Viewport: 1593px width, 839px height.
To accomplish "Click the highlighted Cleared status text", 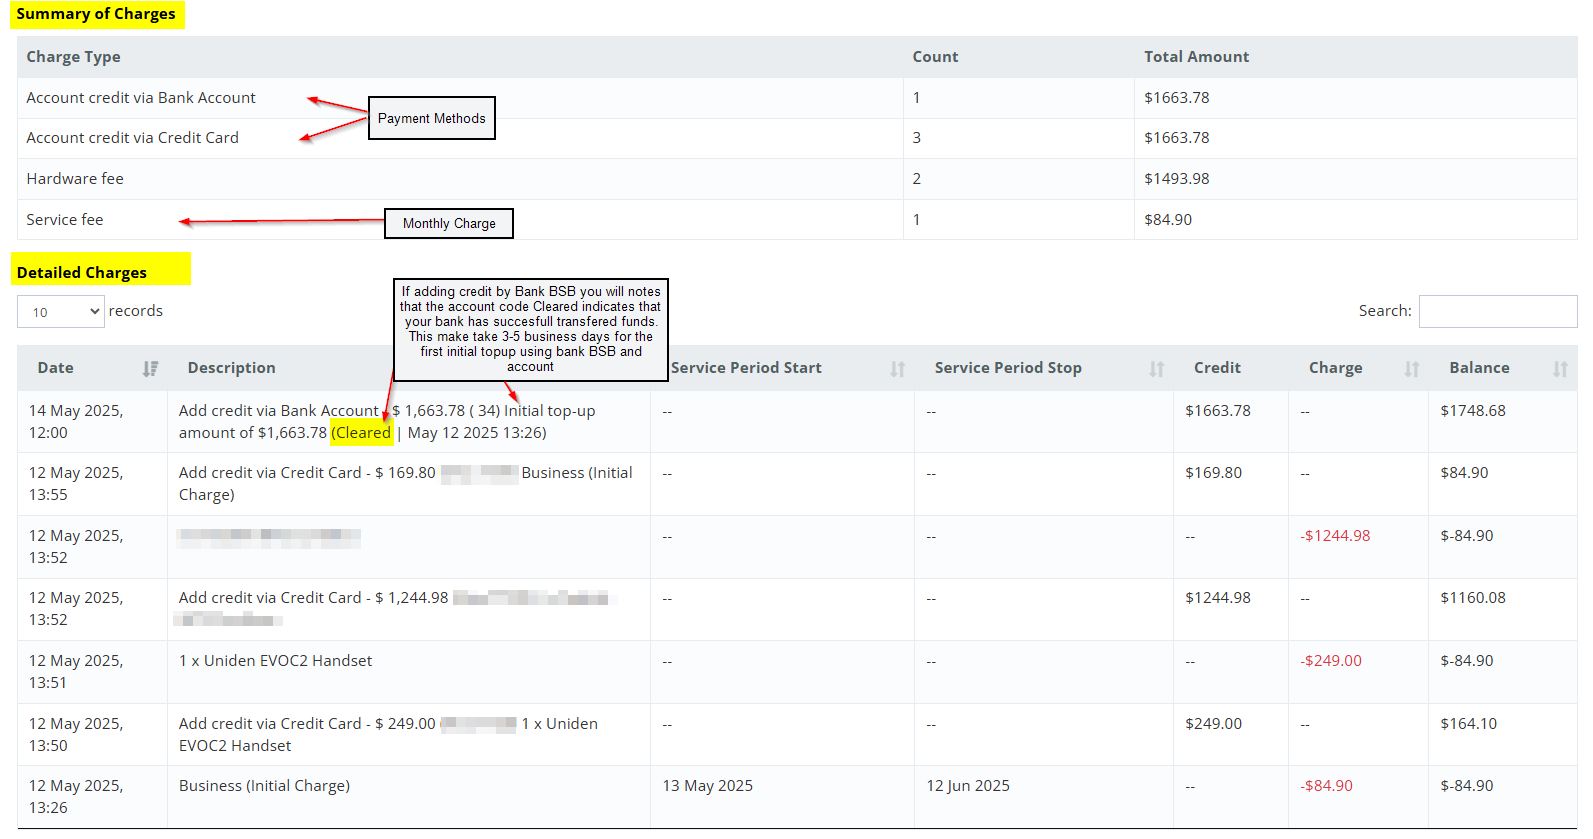I will click(361, 433).
